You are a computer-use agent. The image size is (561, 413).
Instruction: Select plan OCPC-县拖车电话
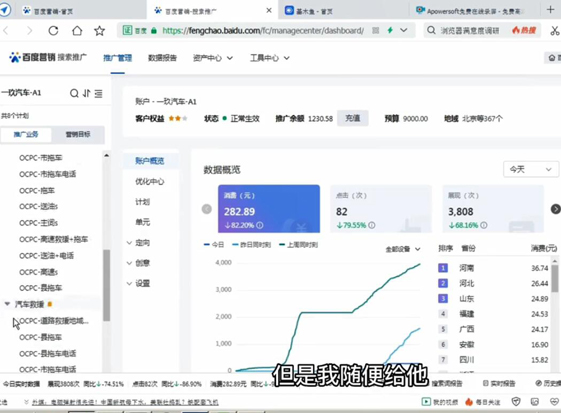(48, 354)
